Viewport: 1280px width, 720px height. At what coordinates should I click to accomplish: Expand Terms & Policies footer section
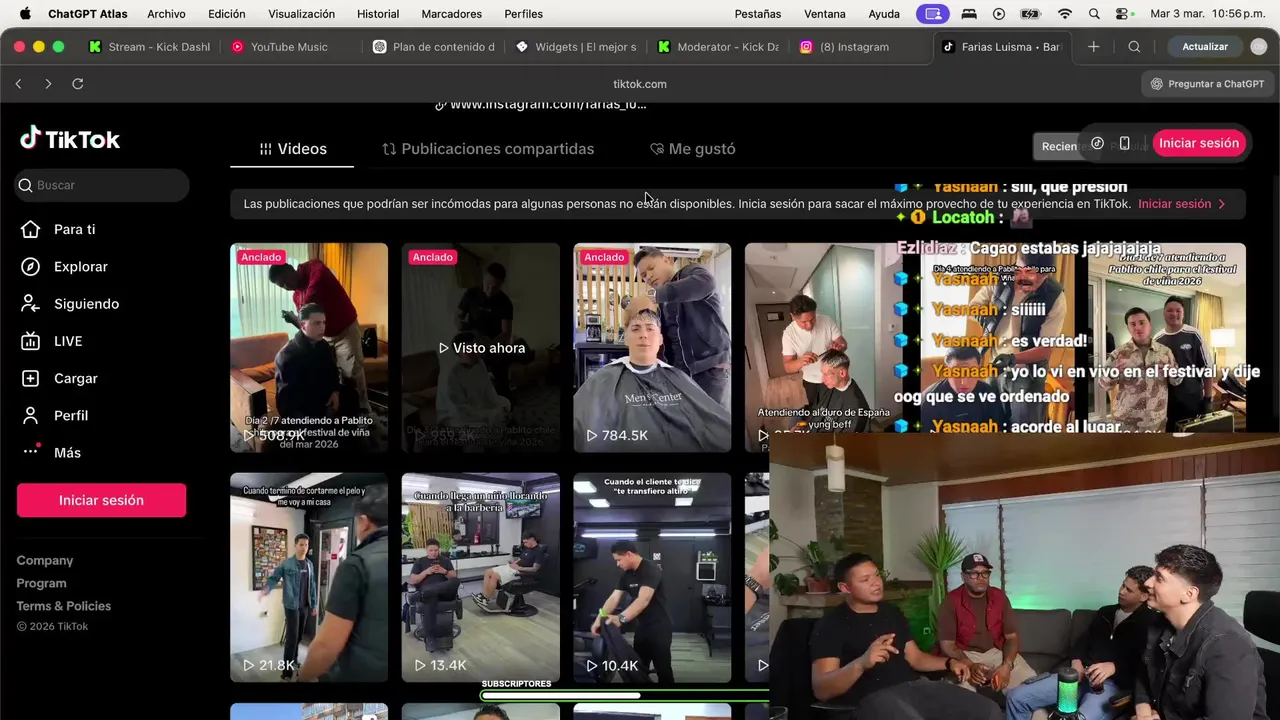[64, 606]
